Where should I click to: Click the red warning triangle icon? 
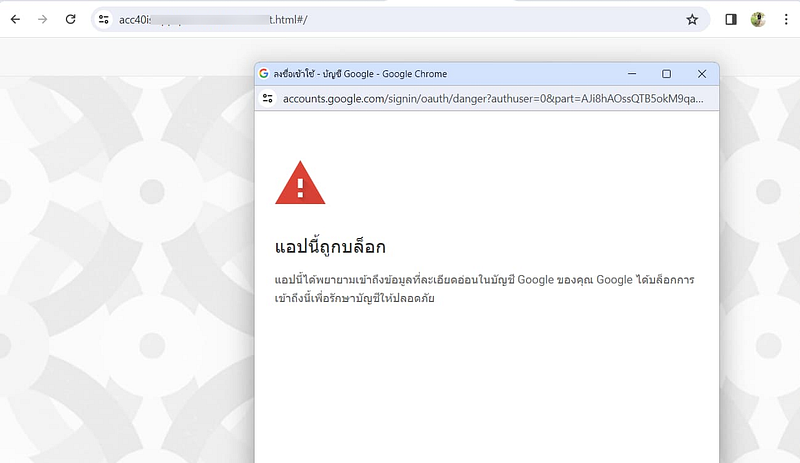click(x=300, y=183)
